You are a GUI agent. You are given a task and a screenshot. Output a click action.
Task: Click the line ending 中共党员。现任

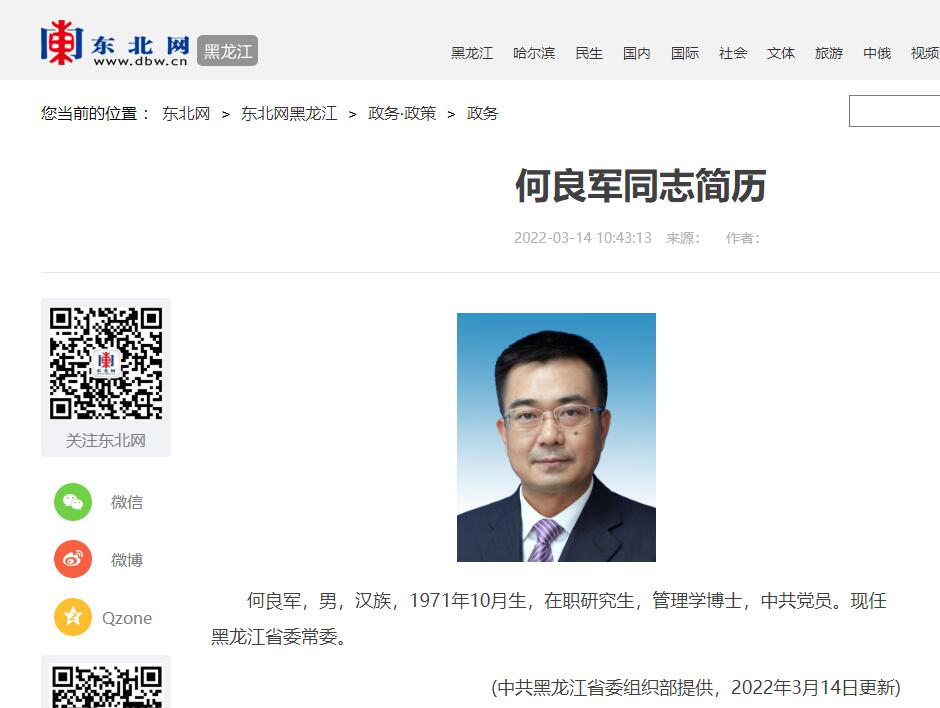point(567,601)
